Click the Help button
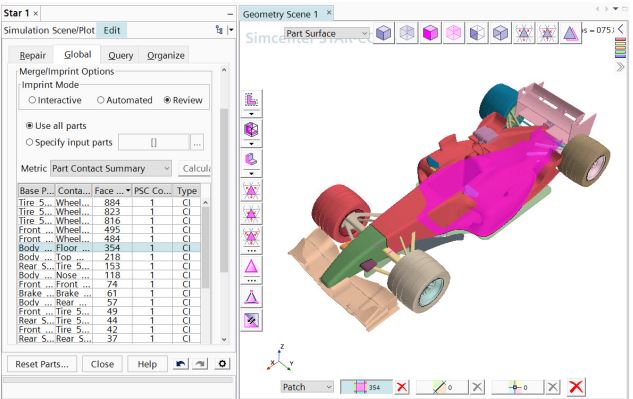Viewport: 633px width, 399px height. 147,364
